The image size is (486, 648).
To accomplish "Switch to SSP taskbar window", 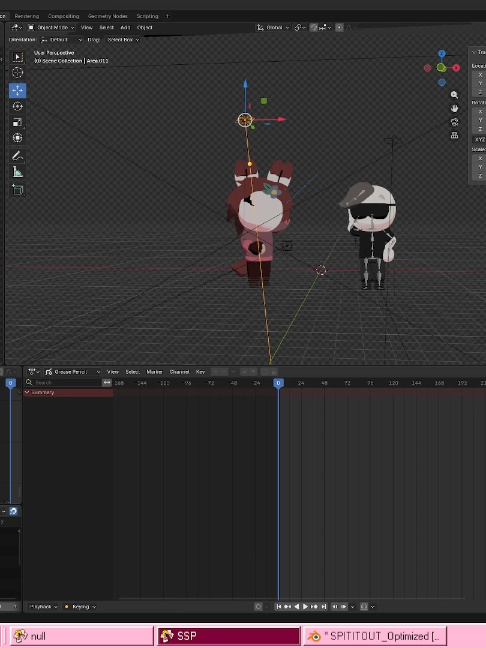I will click(x=229, y=636).
